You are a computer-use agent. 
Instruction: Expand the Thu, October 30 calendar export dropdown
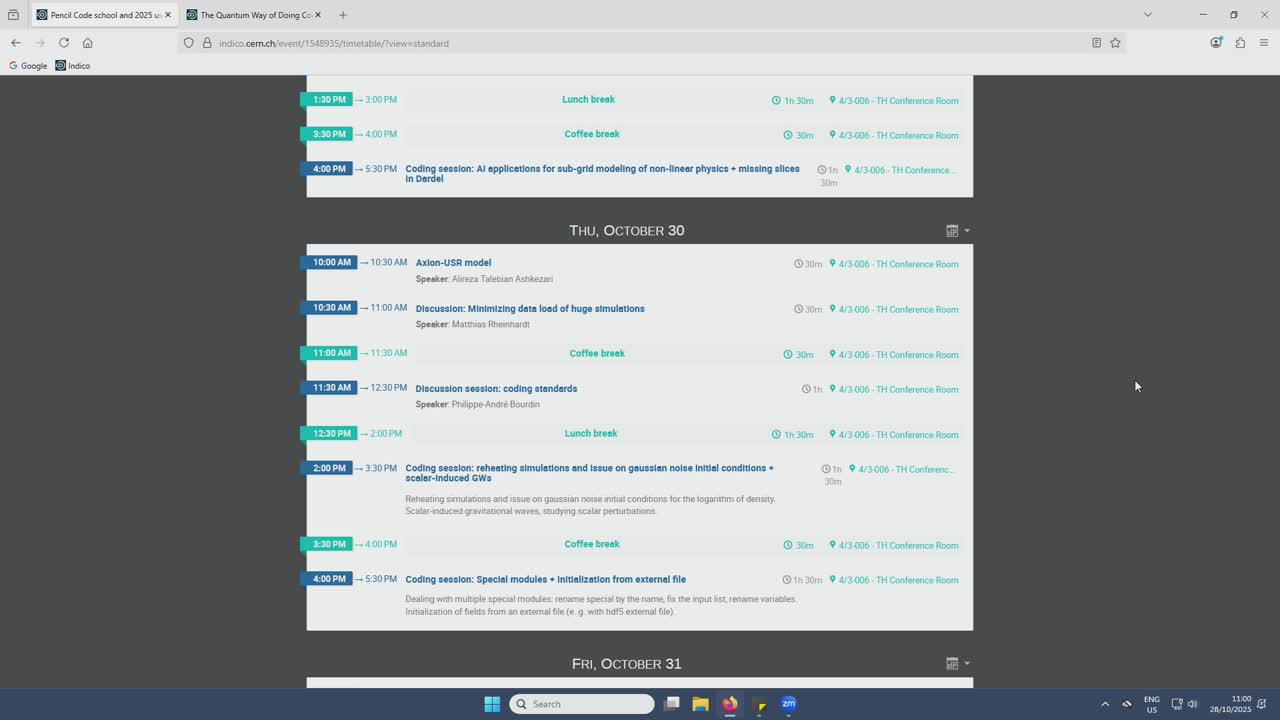tap(957, 231)
